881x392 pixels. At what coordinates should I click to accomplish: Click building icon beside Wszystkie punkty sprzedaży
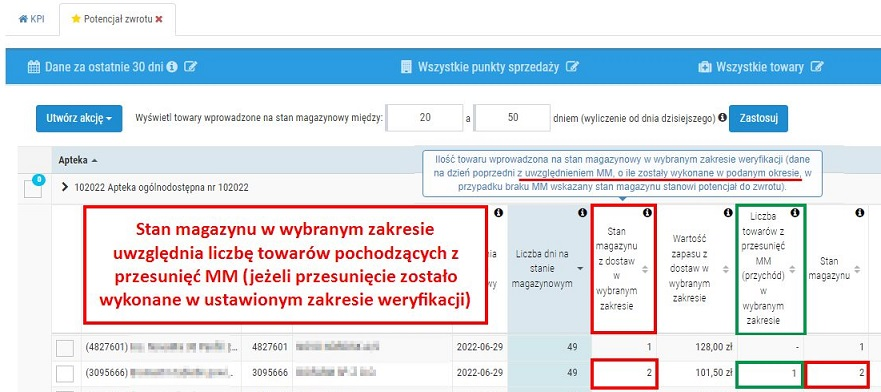406,67
